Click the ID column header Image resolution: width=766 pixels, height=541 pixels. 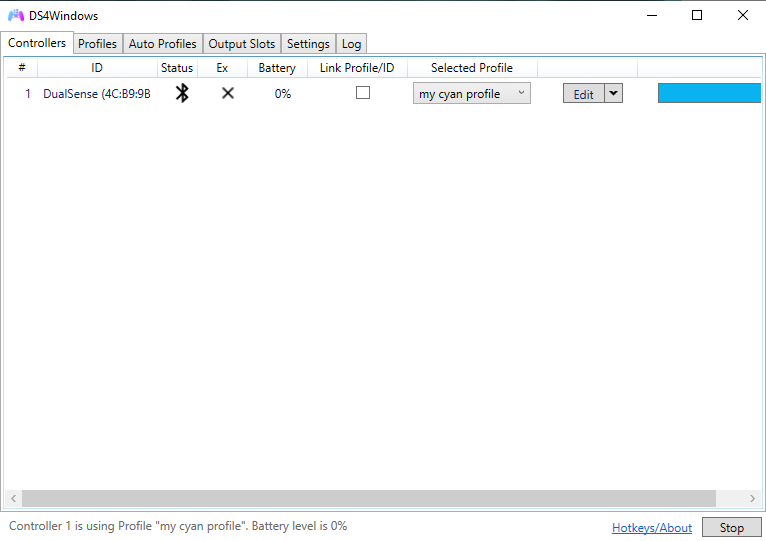tap(97, 67)
